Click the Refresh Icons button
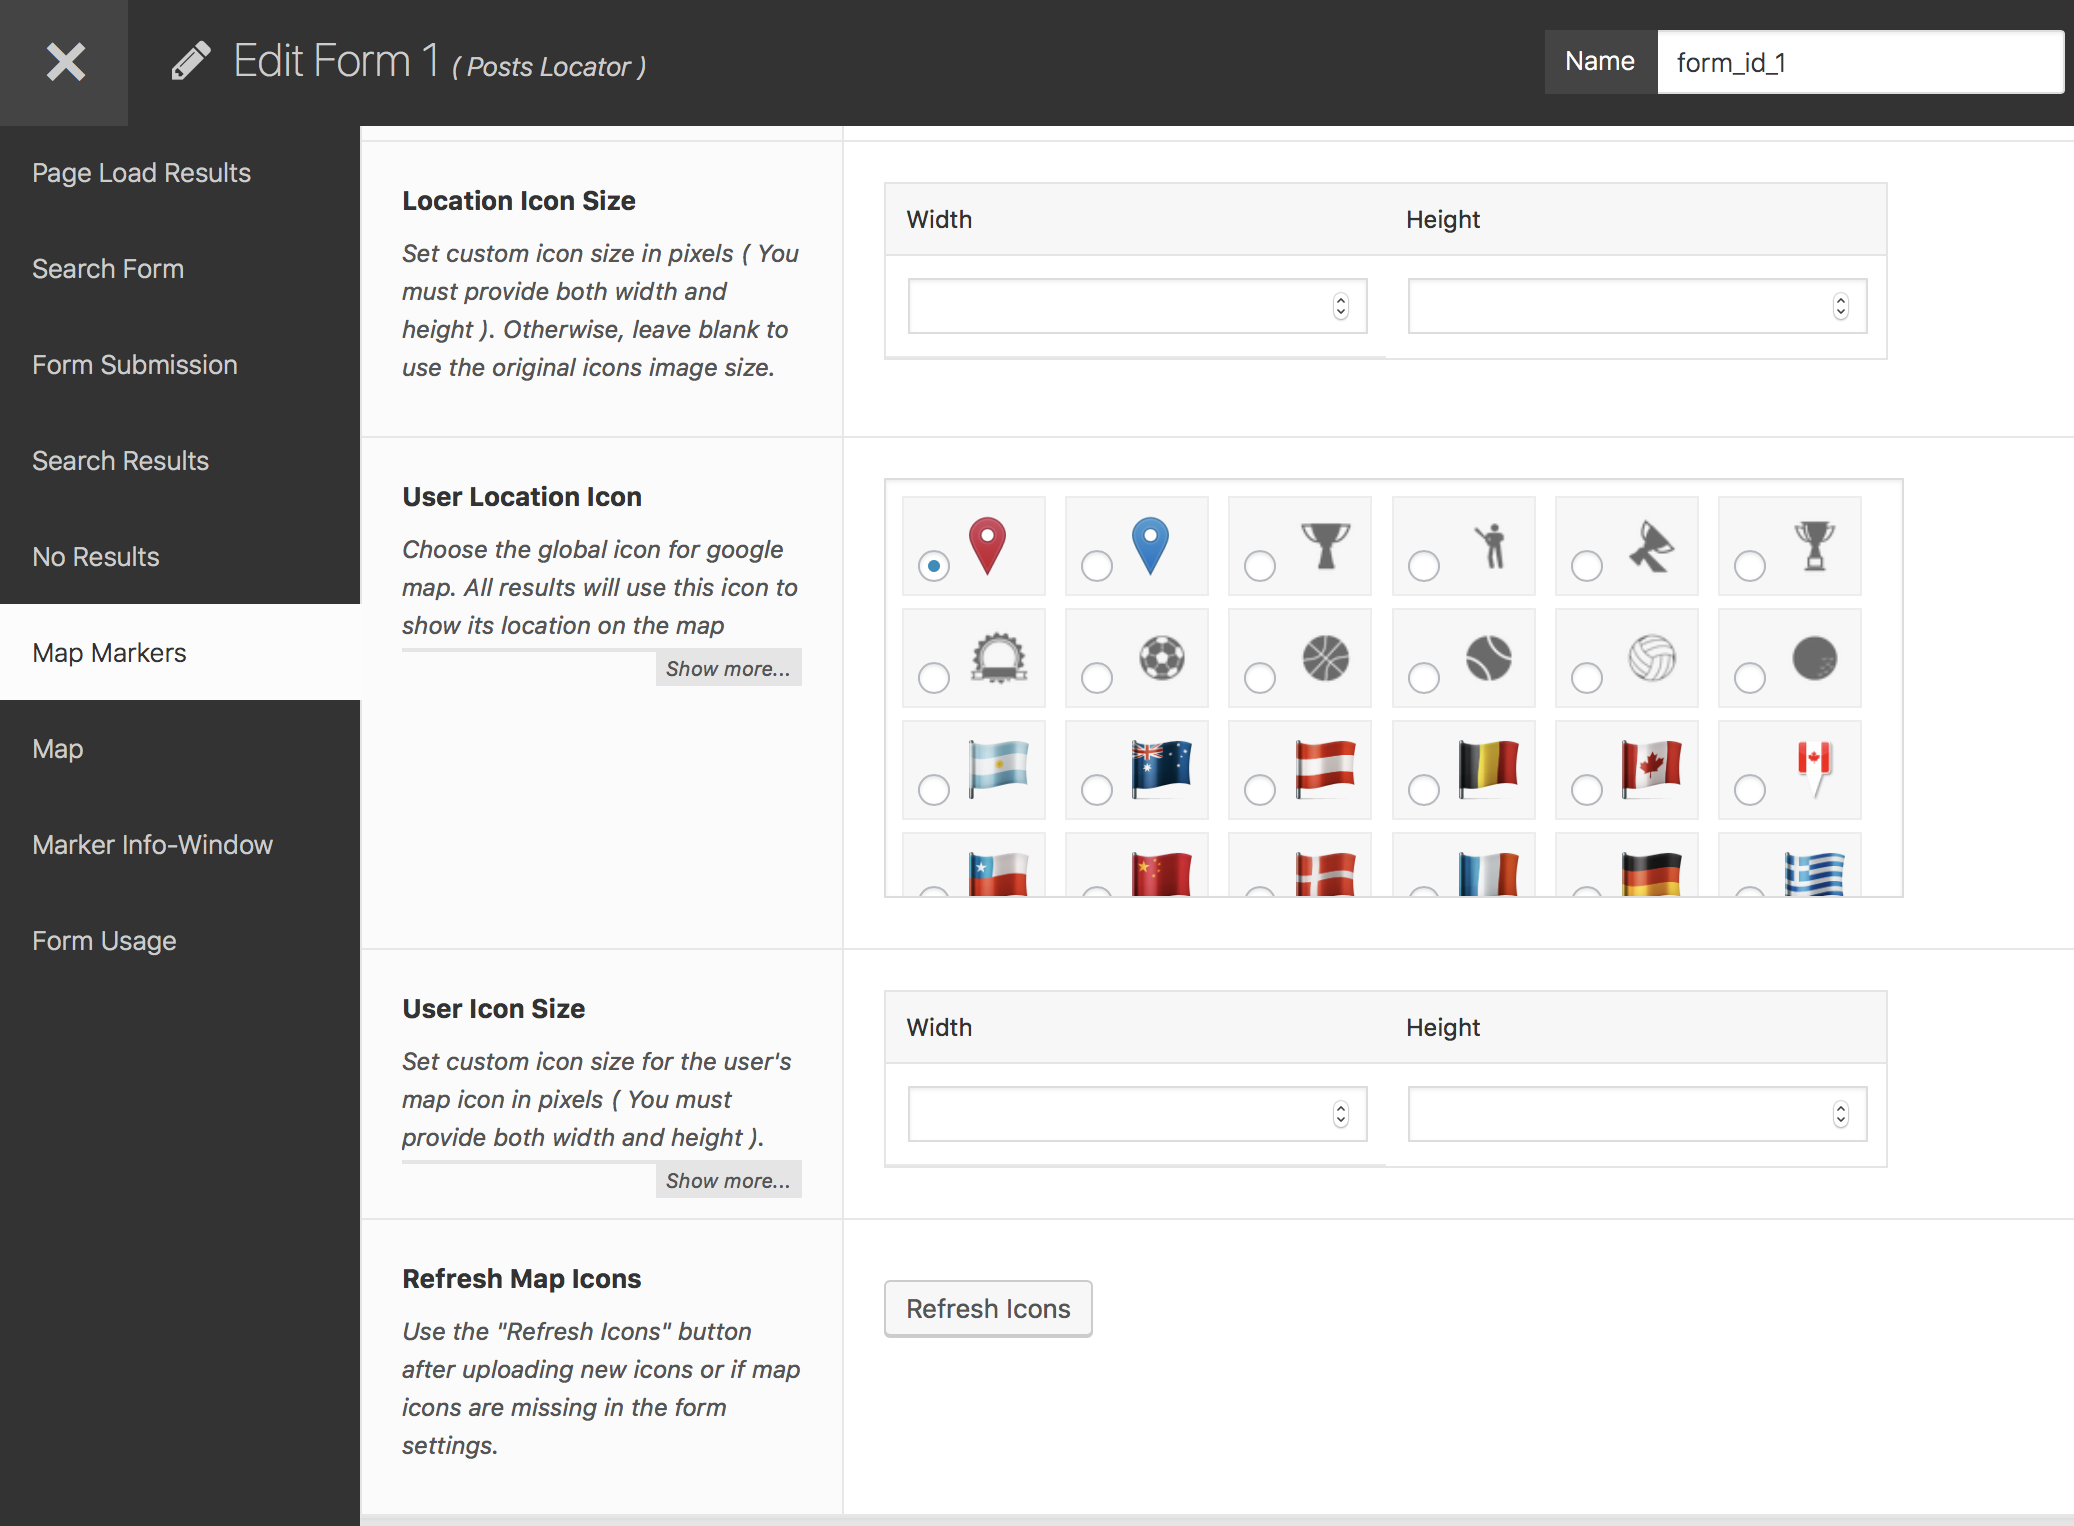2074x1526 pixels. [988, 1308]
